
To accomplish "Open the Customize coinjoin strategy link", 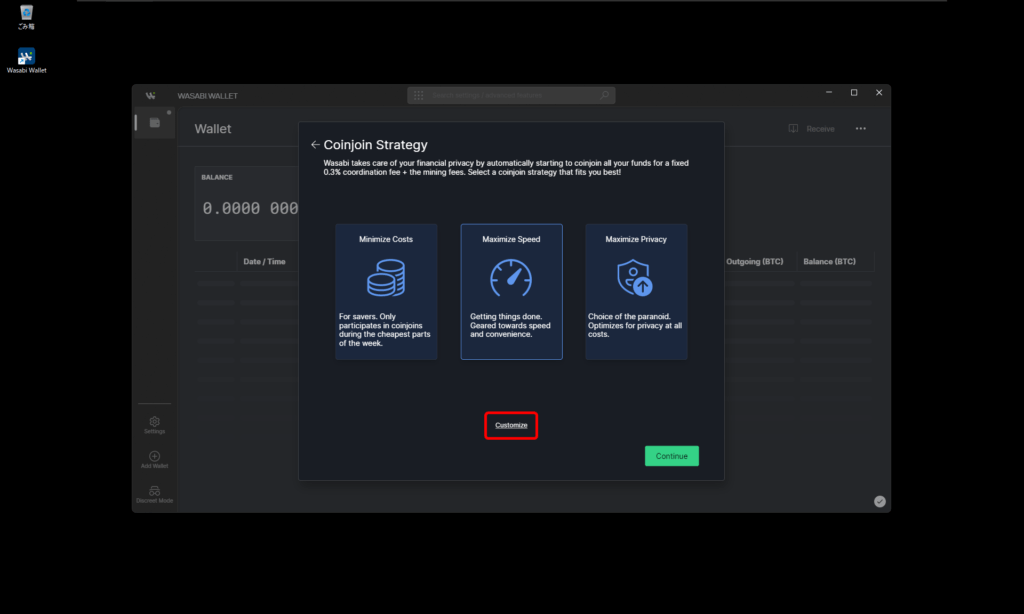I will [x=511, y=425].
